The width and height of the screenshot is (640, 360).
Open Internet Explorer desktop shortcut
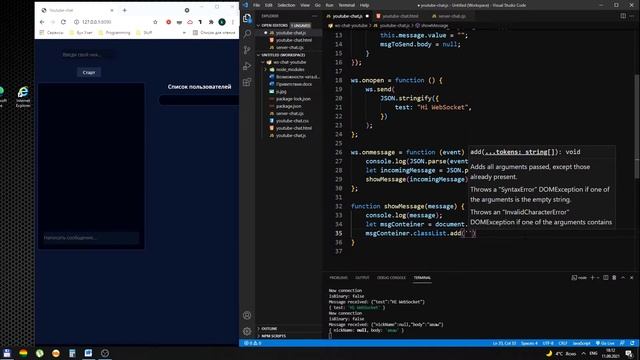tap(23, 97)
